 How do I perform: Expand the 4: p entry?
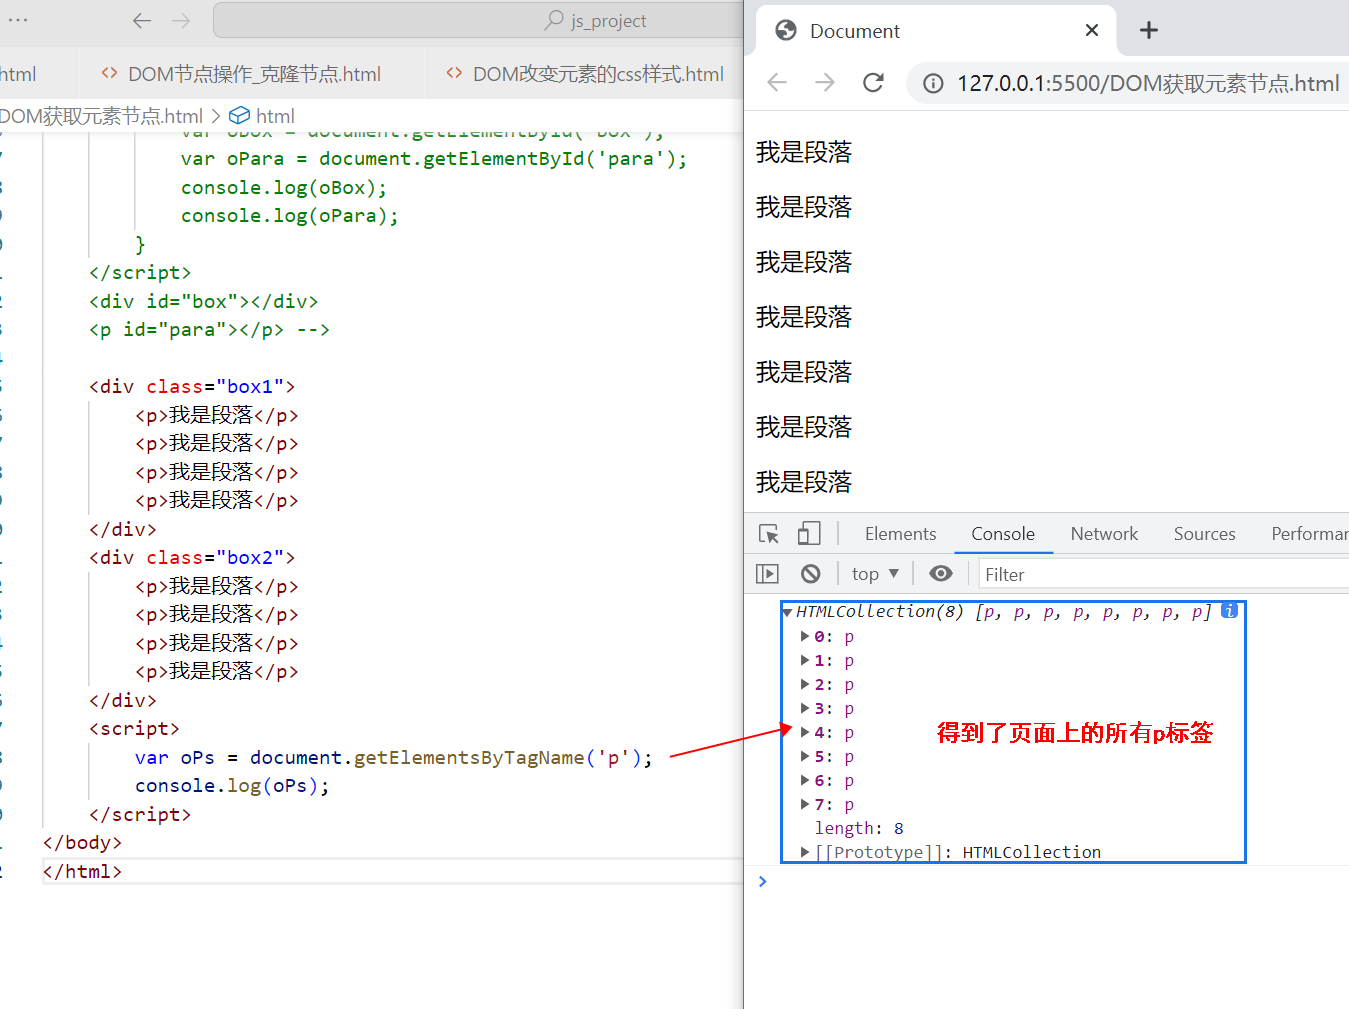pyautogui.click(x=805, y=733)
